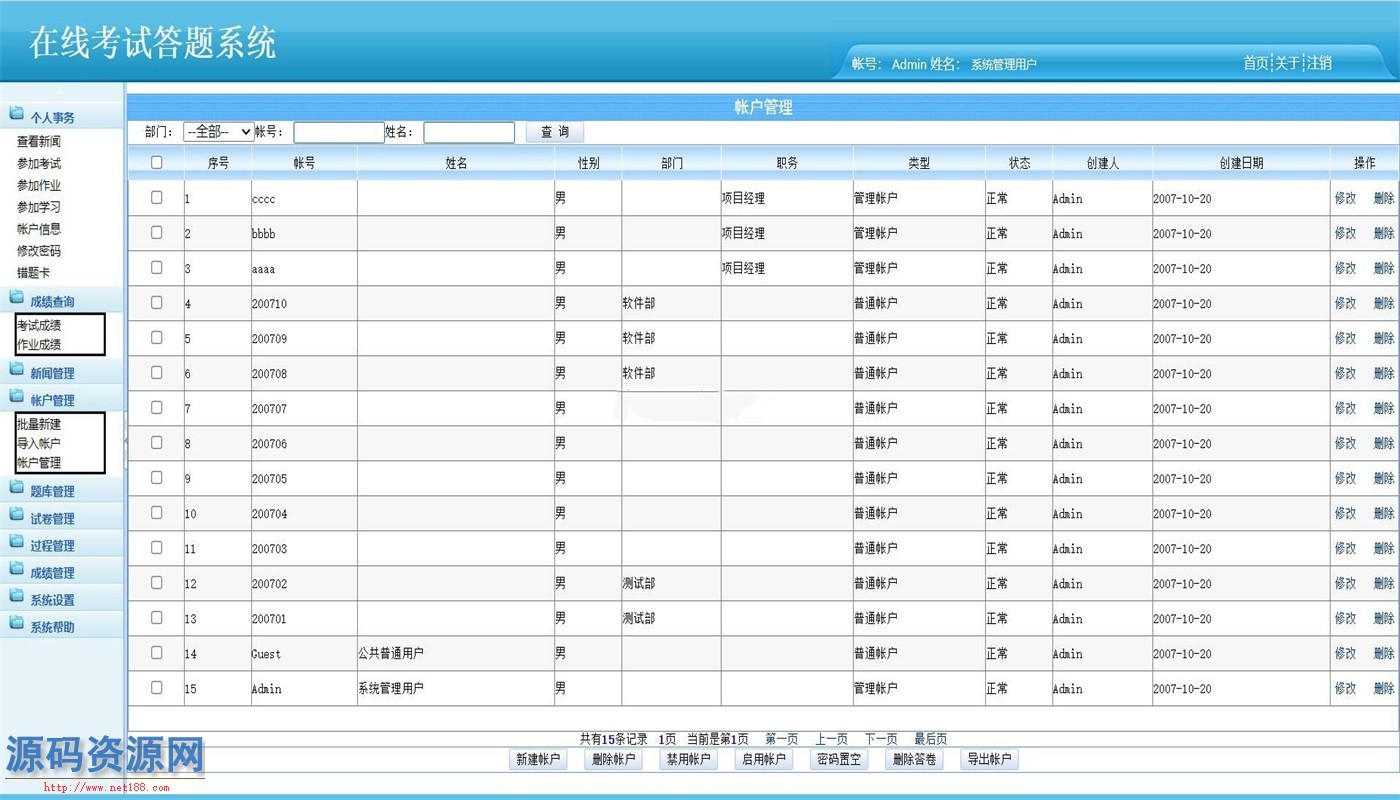The height and width of the screenshot is (800, 1400).
Task: Click the folder icon beside 系统帮助
Action: (x=16, y=625)
